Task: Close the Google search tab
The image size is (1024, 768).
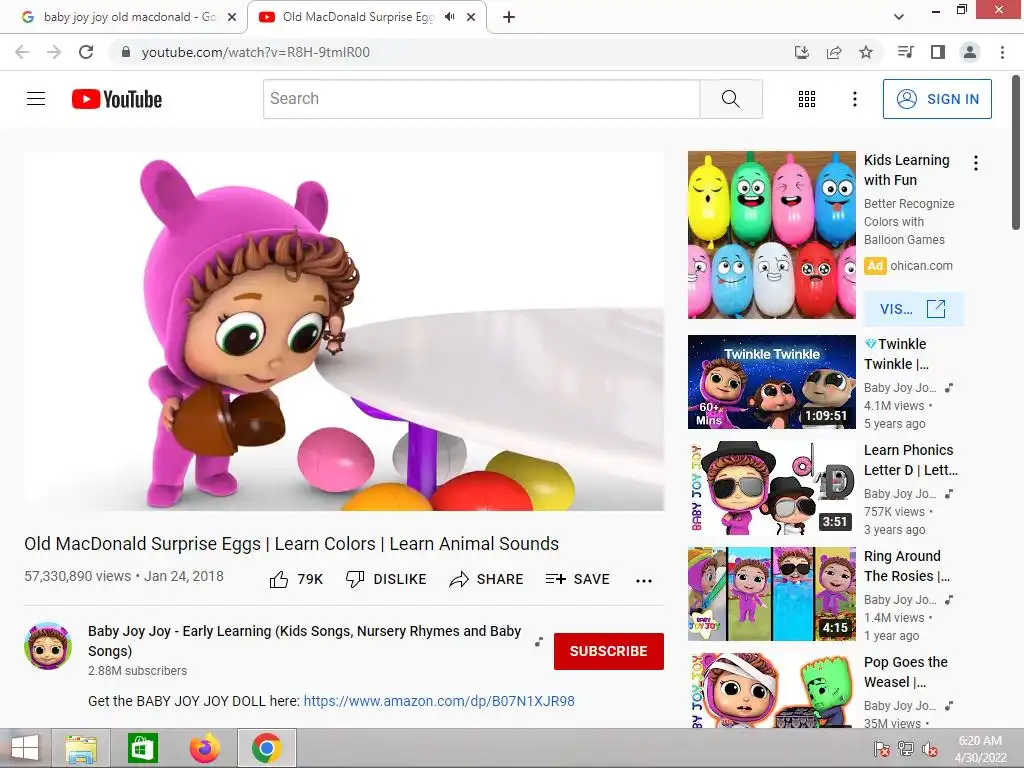Action: click(232, 18)
